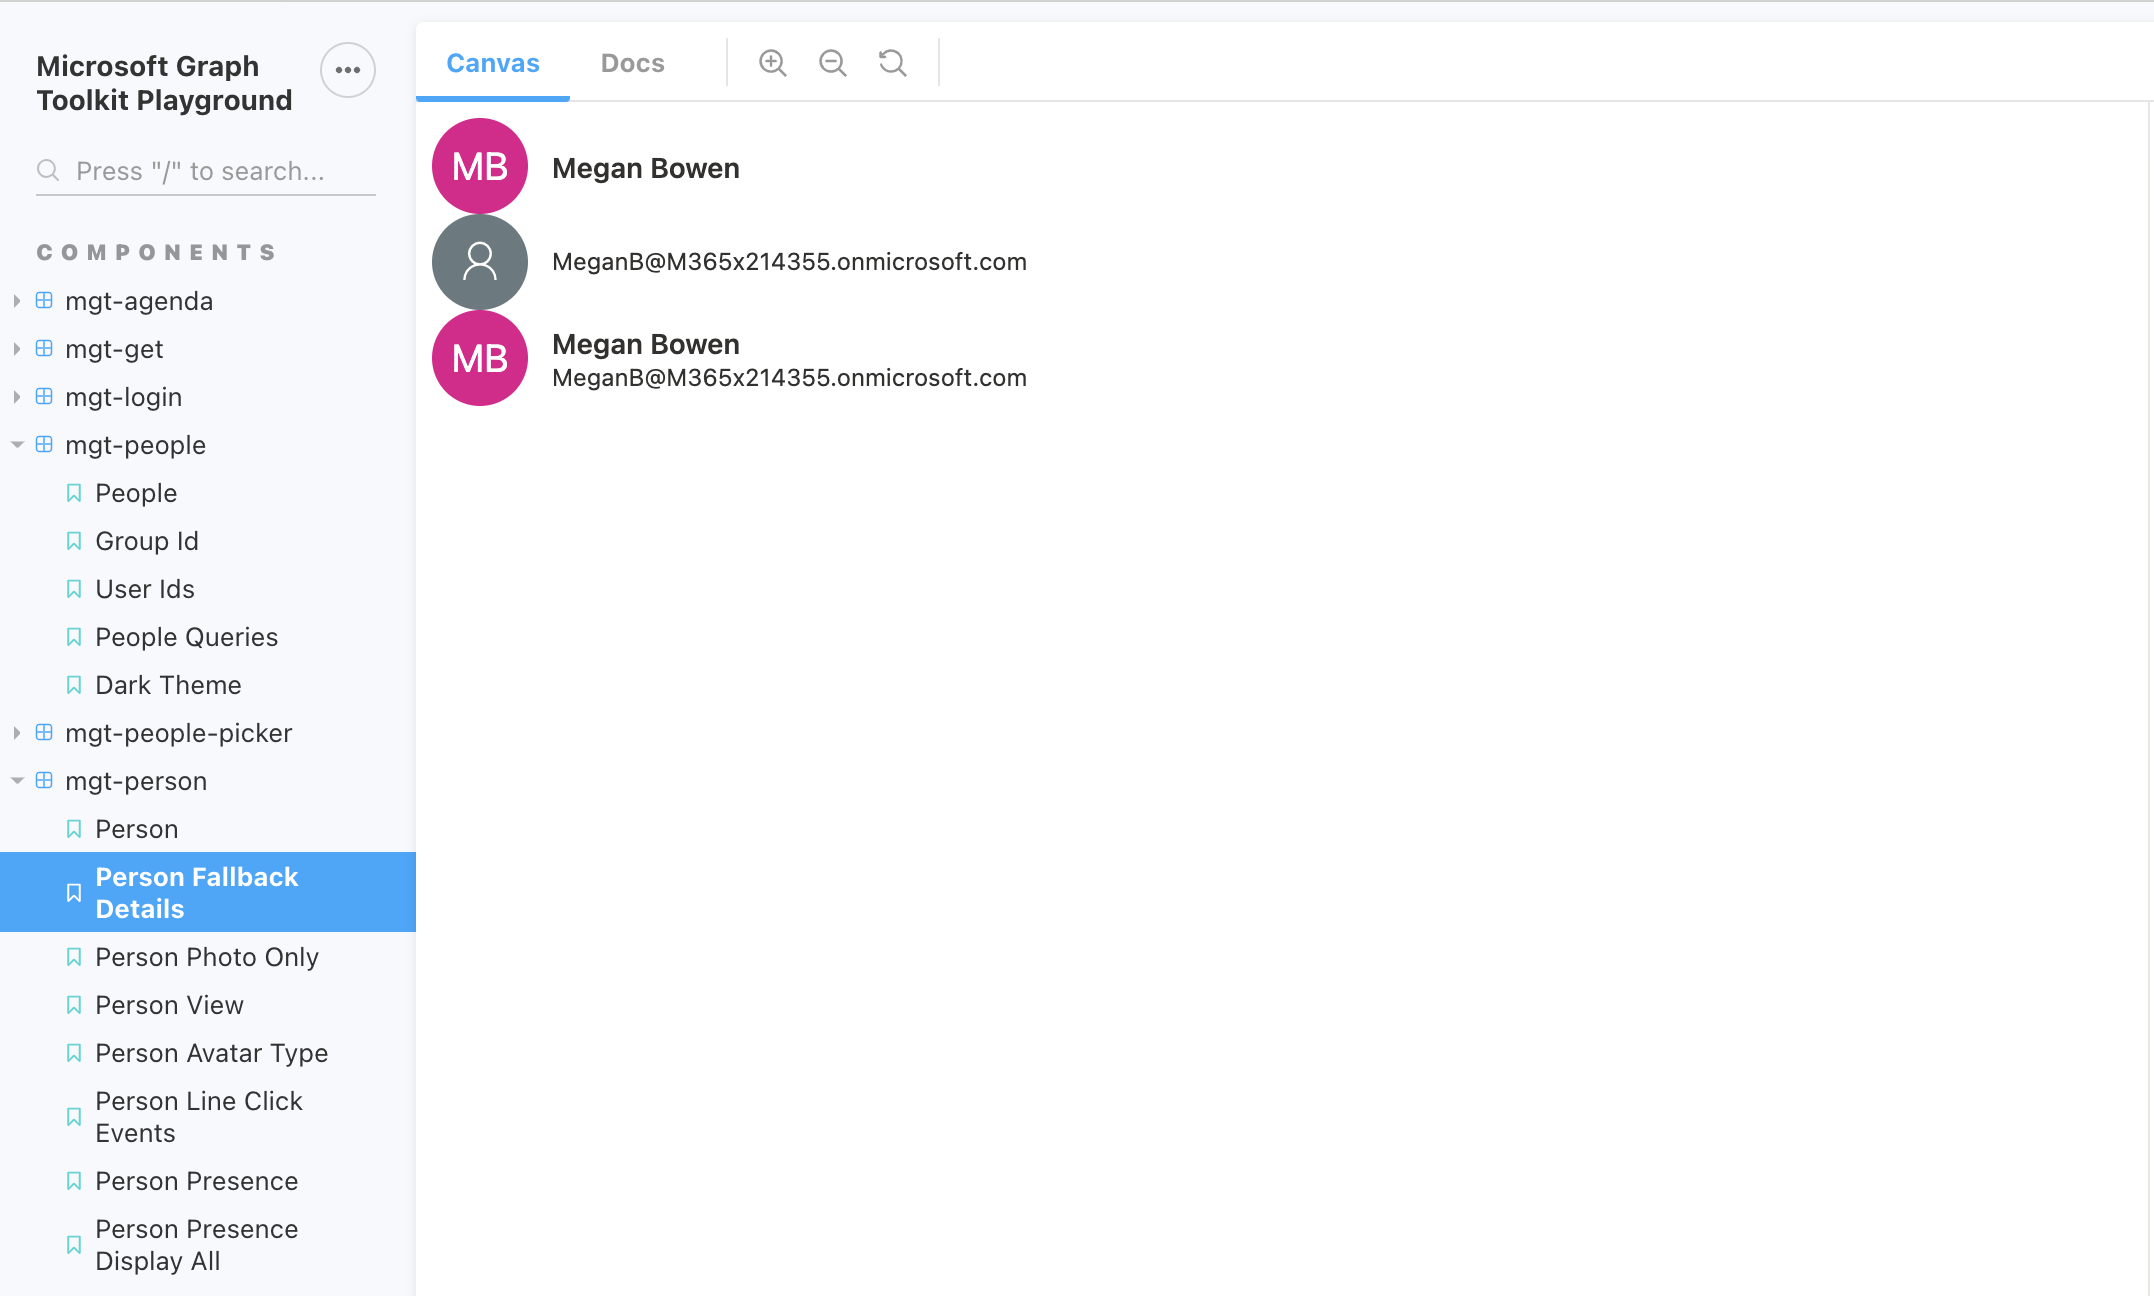Open the User Ids story
The image size is (2154, 1296).
pos(145,589)
